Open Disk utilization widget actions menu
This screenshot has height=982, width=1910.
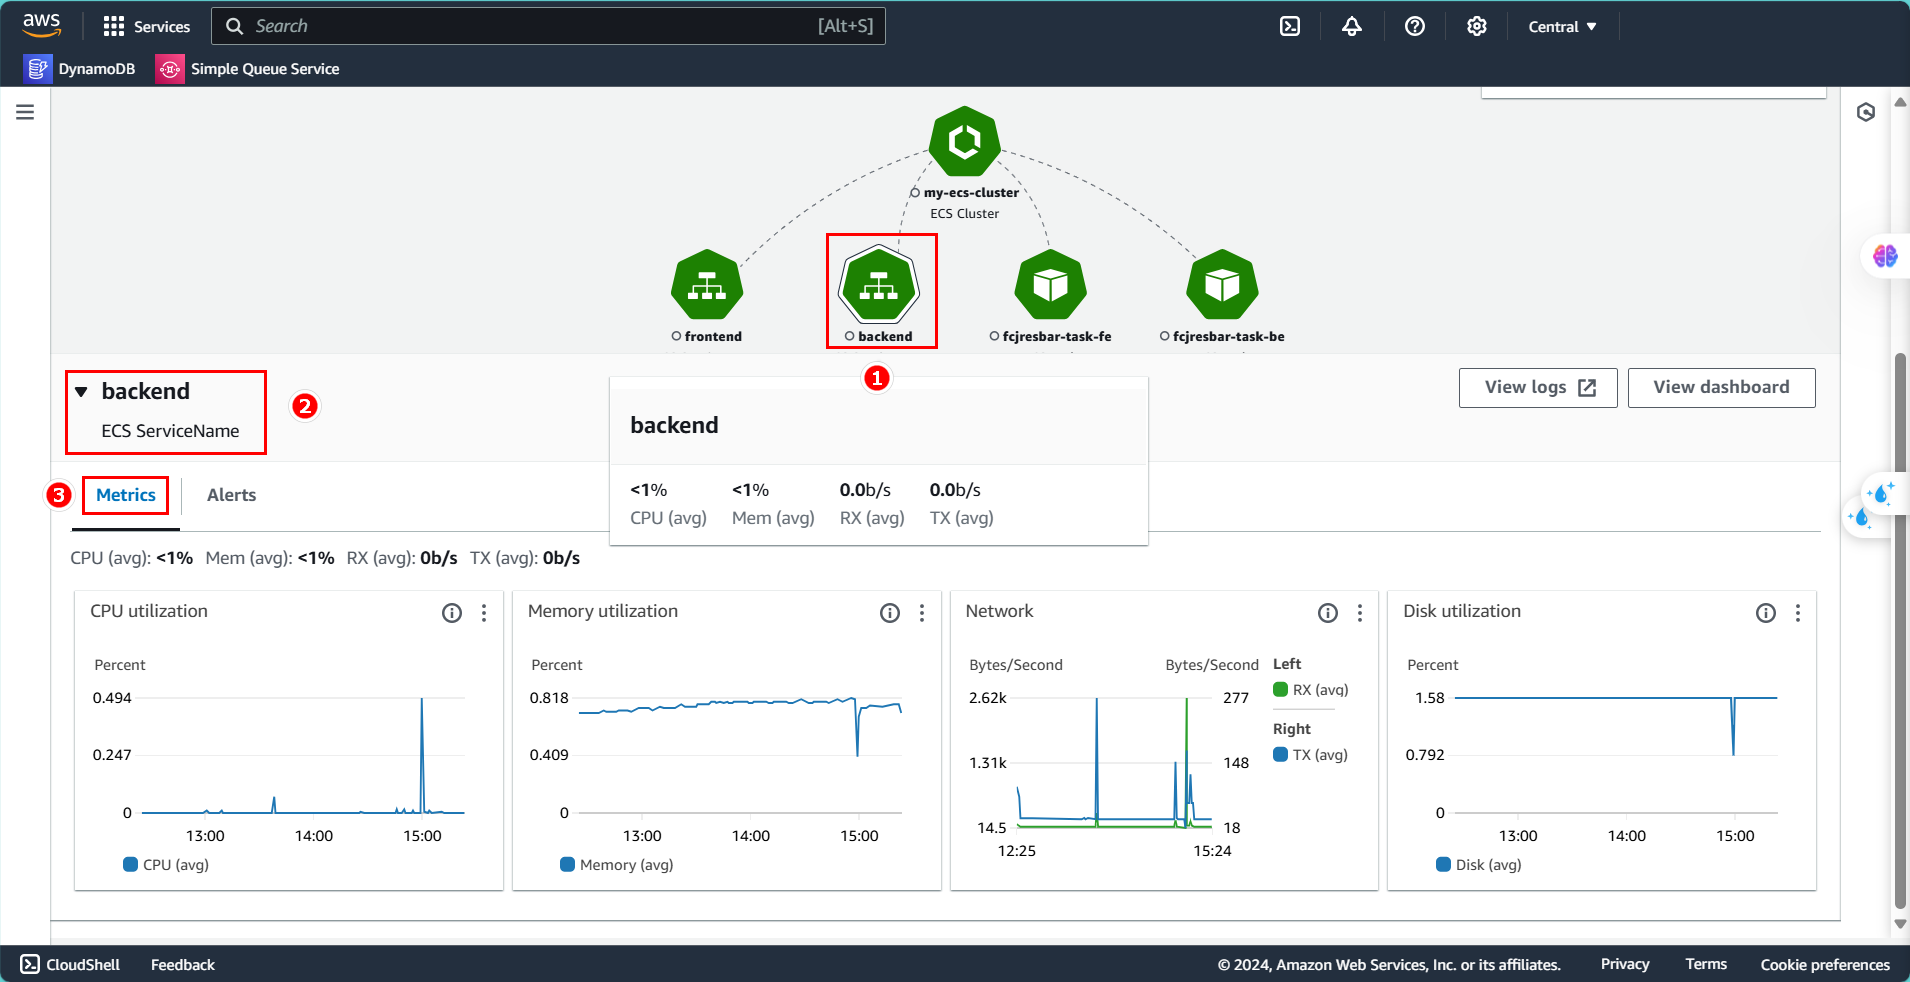[1798, 613]
